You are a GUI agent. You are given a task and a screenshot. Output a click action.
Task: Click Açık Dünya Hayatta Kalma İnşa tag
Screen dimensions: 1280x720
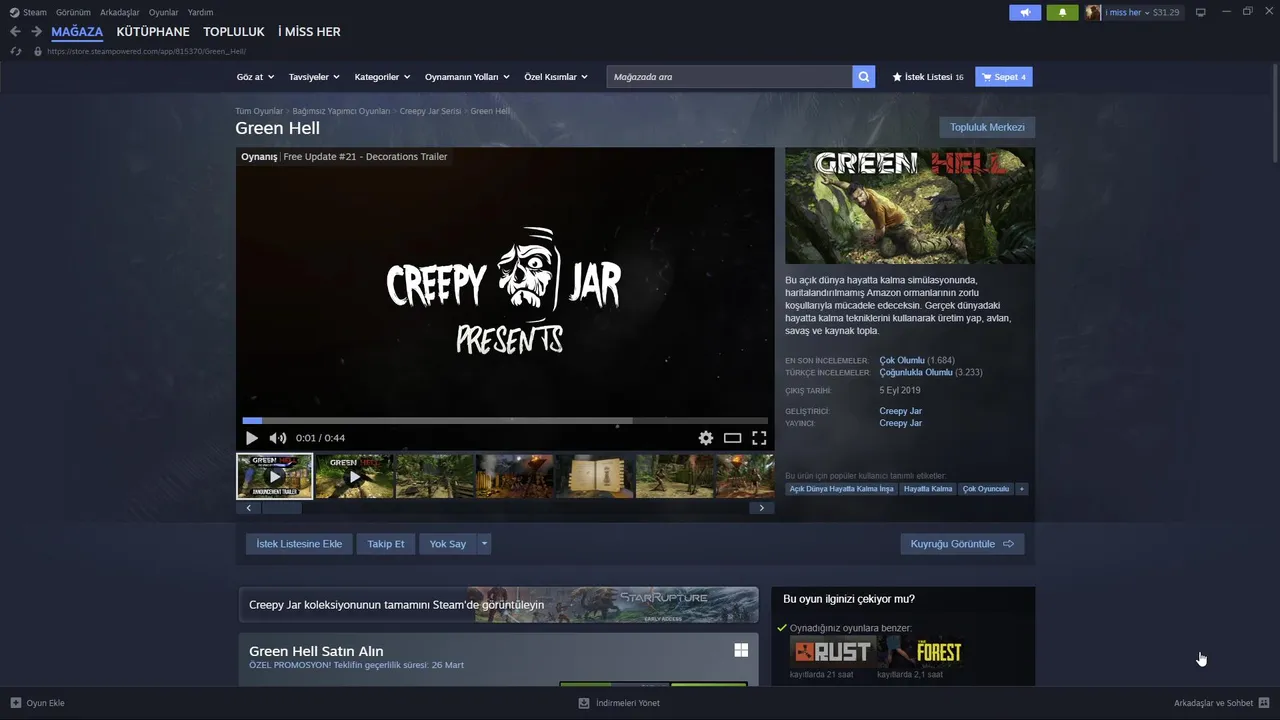tap(841, 489)
